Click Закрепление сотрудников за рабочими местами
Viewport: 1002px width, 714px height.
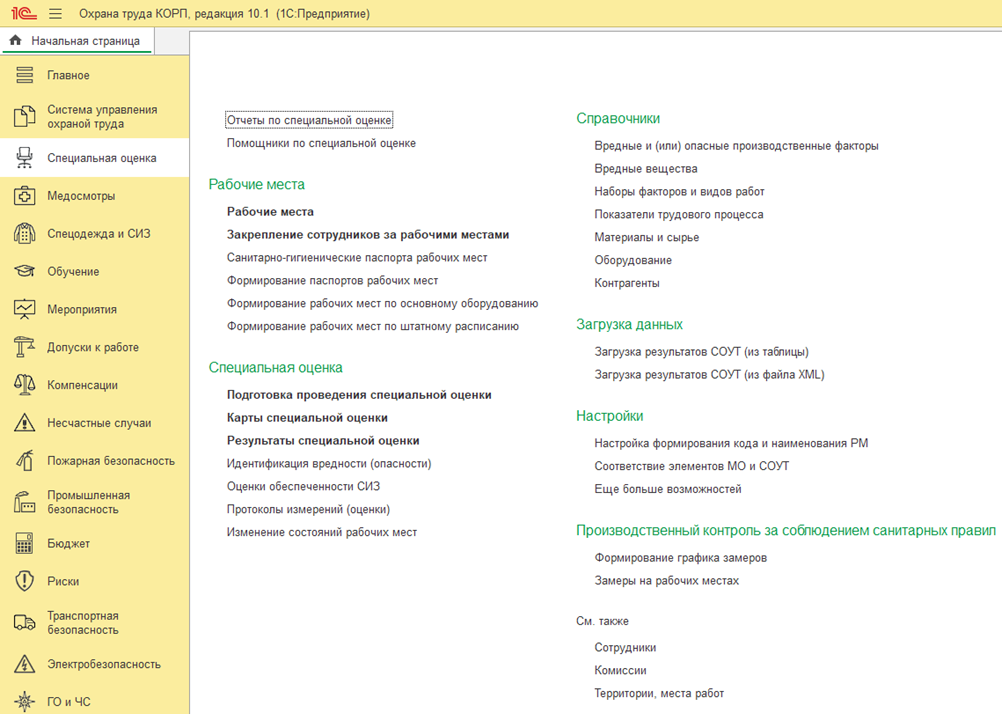click(x=368, y=235)
